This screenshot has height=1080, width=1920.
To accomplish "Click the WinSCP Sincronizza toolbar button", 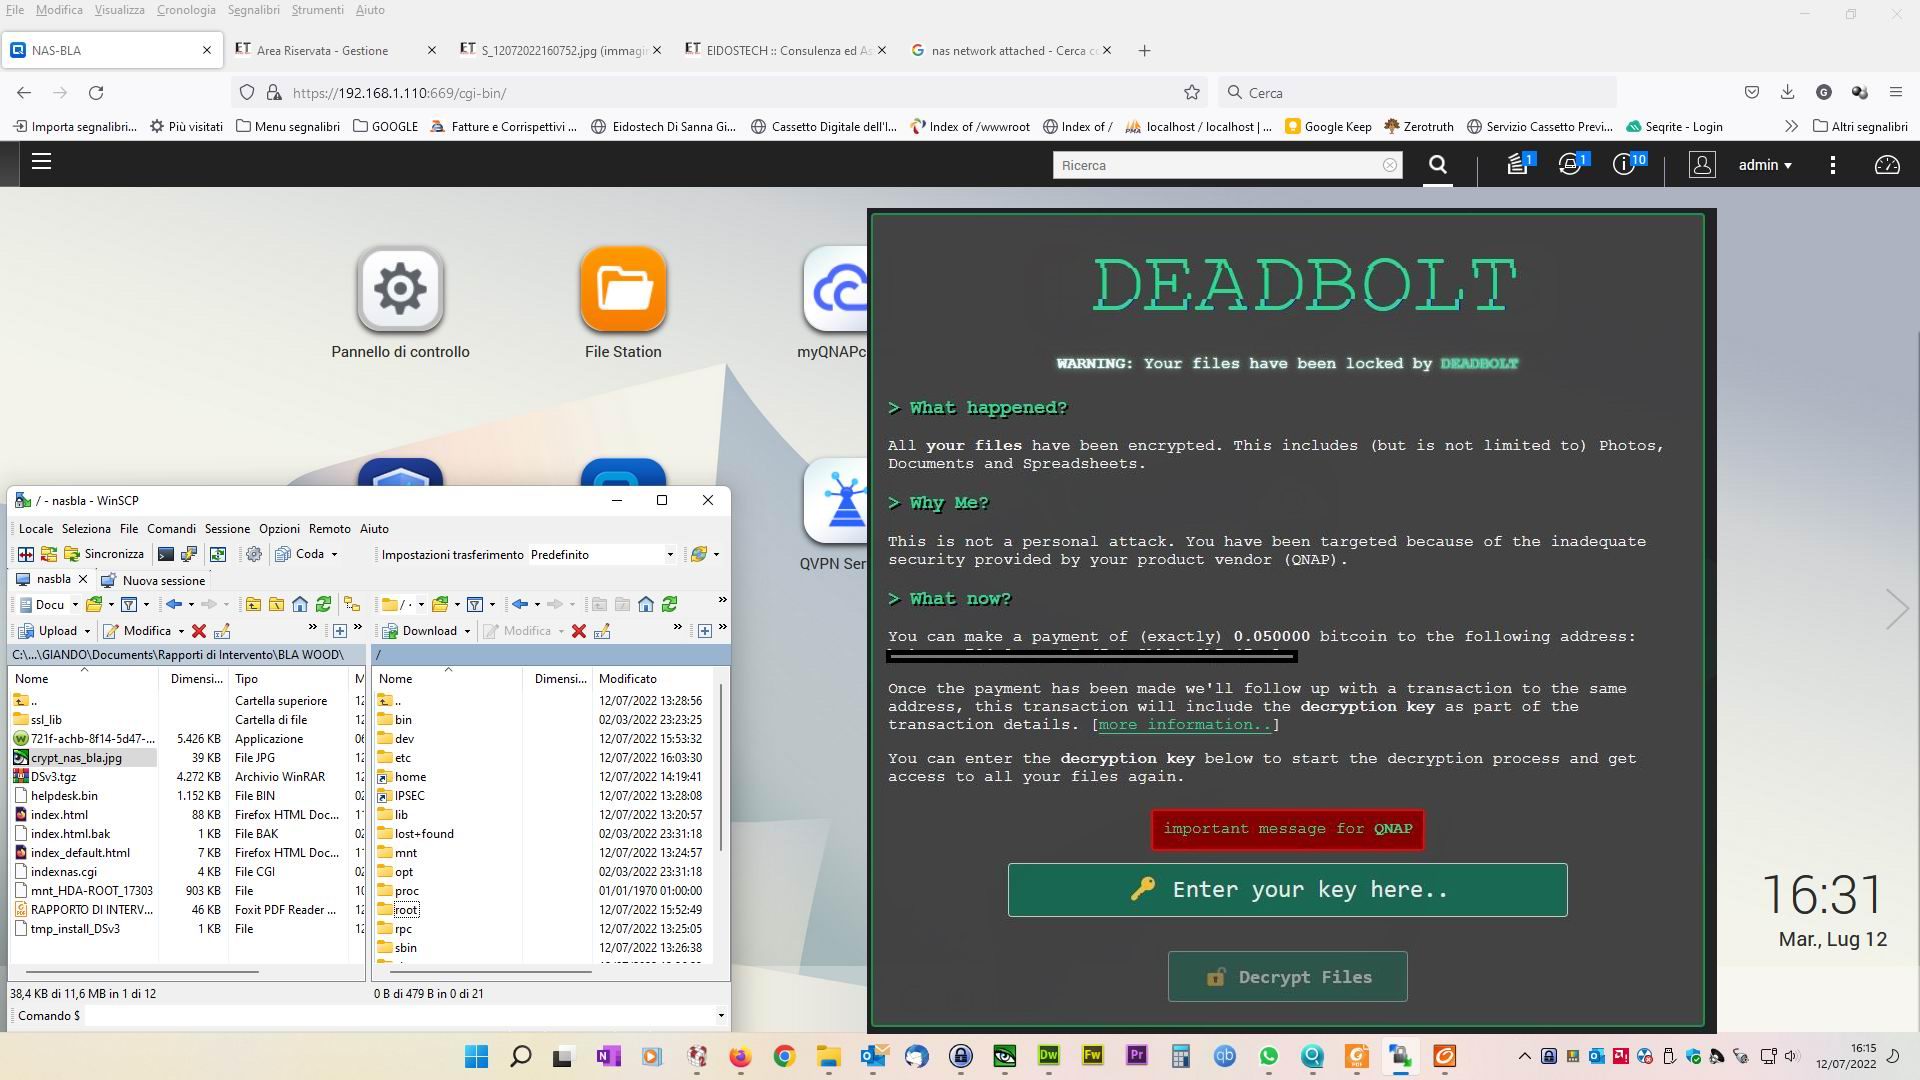I will click(104, 554).
